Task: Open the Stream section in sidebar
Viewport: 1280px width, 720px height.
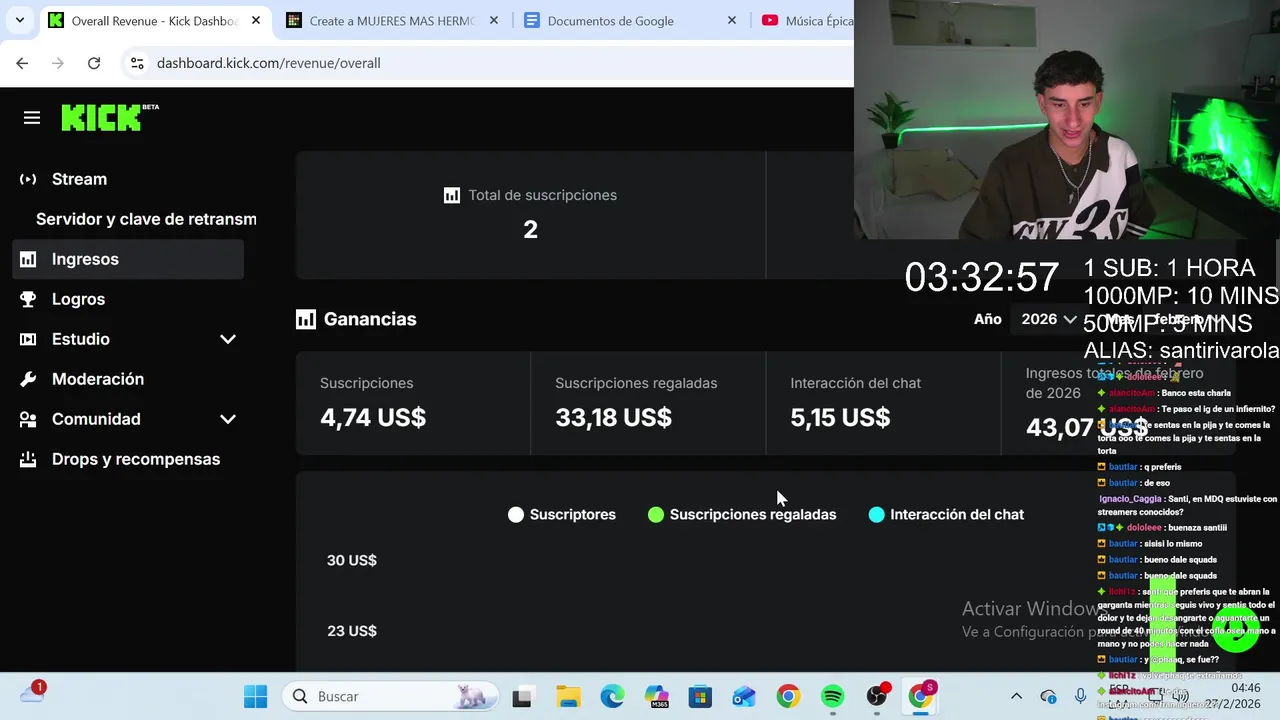Action: (79, 179)
